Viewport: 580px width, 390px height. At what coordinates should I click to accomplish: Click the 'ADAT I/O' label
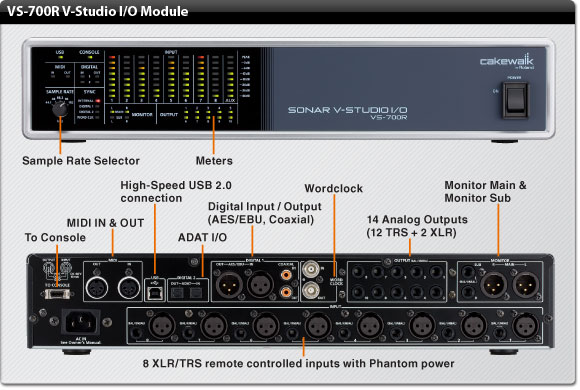pos(202,237)
